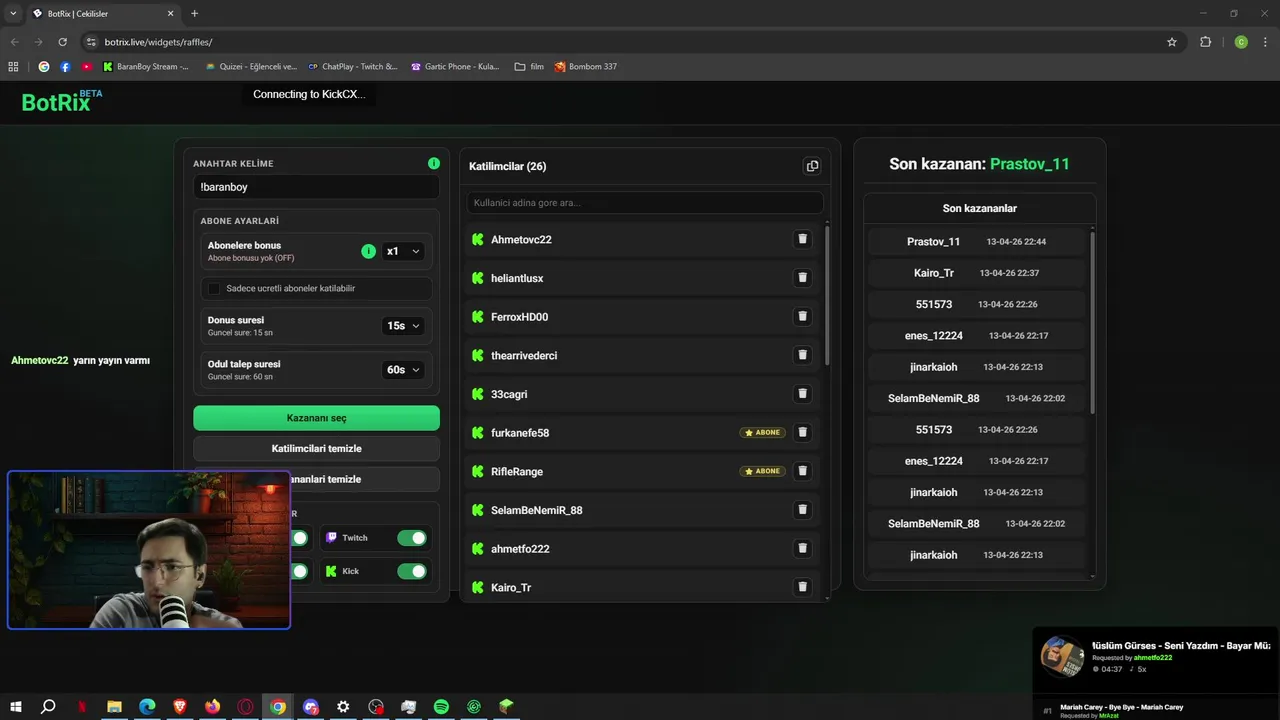Check 'Sadece ucretli aboneler katilabilir' box
This screenshot has width=1280, height=720.
213,288
